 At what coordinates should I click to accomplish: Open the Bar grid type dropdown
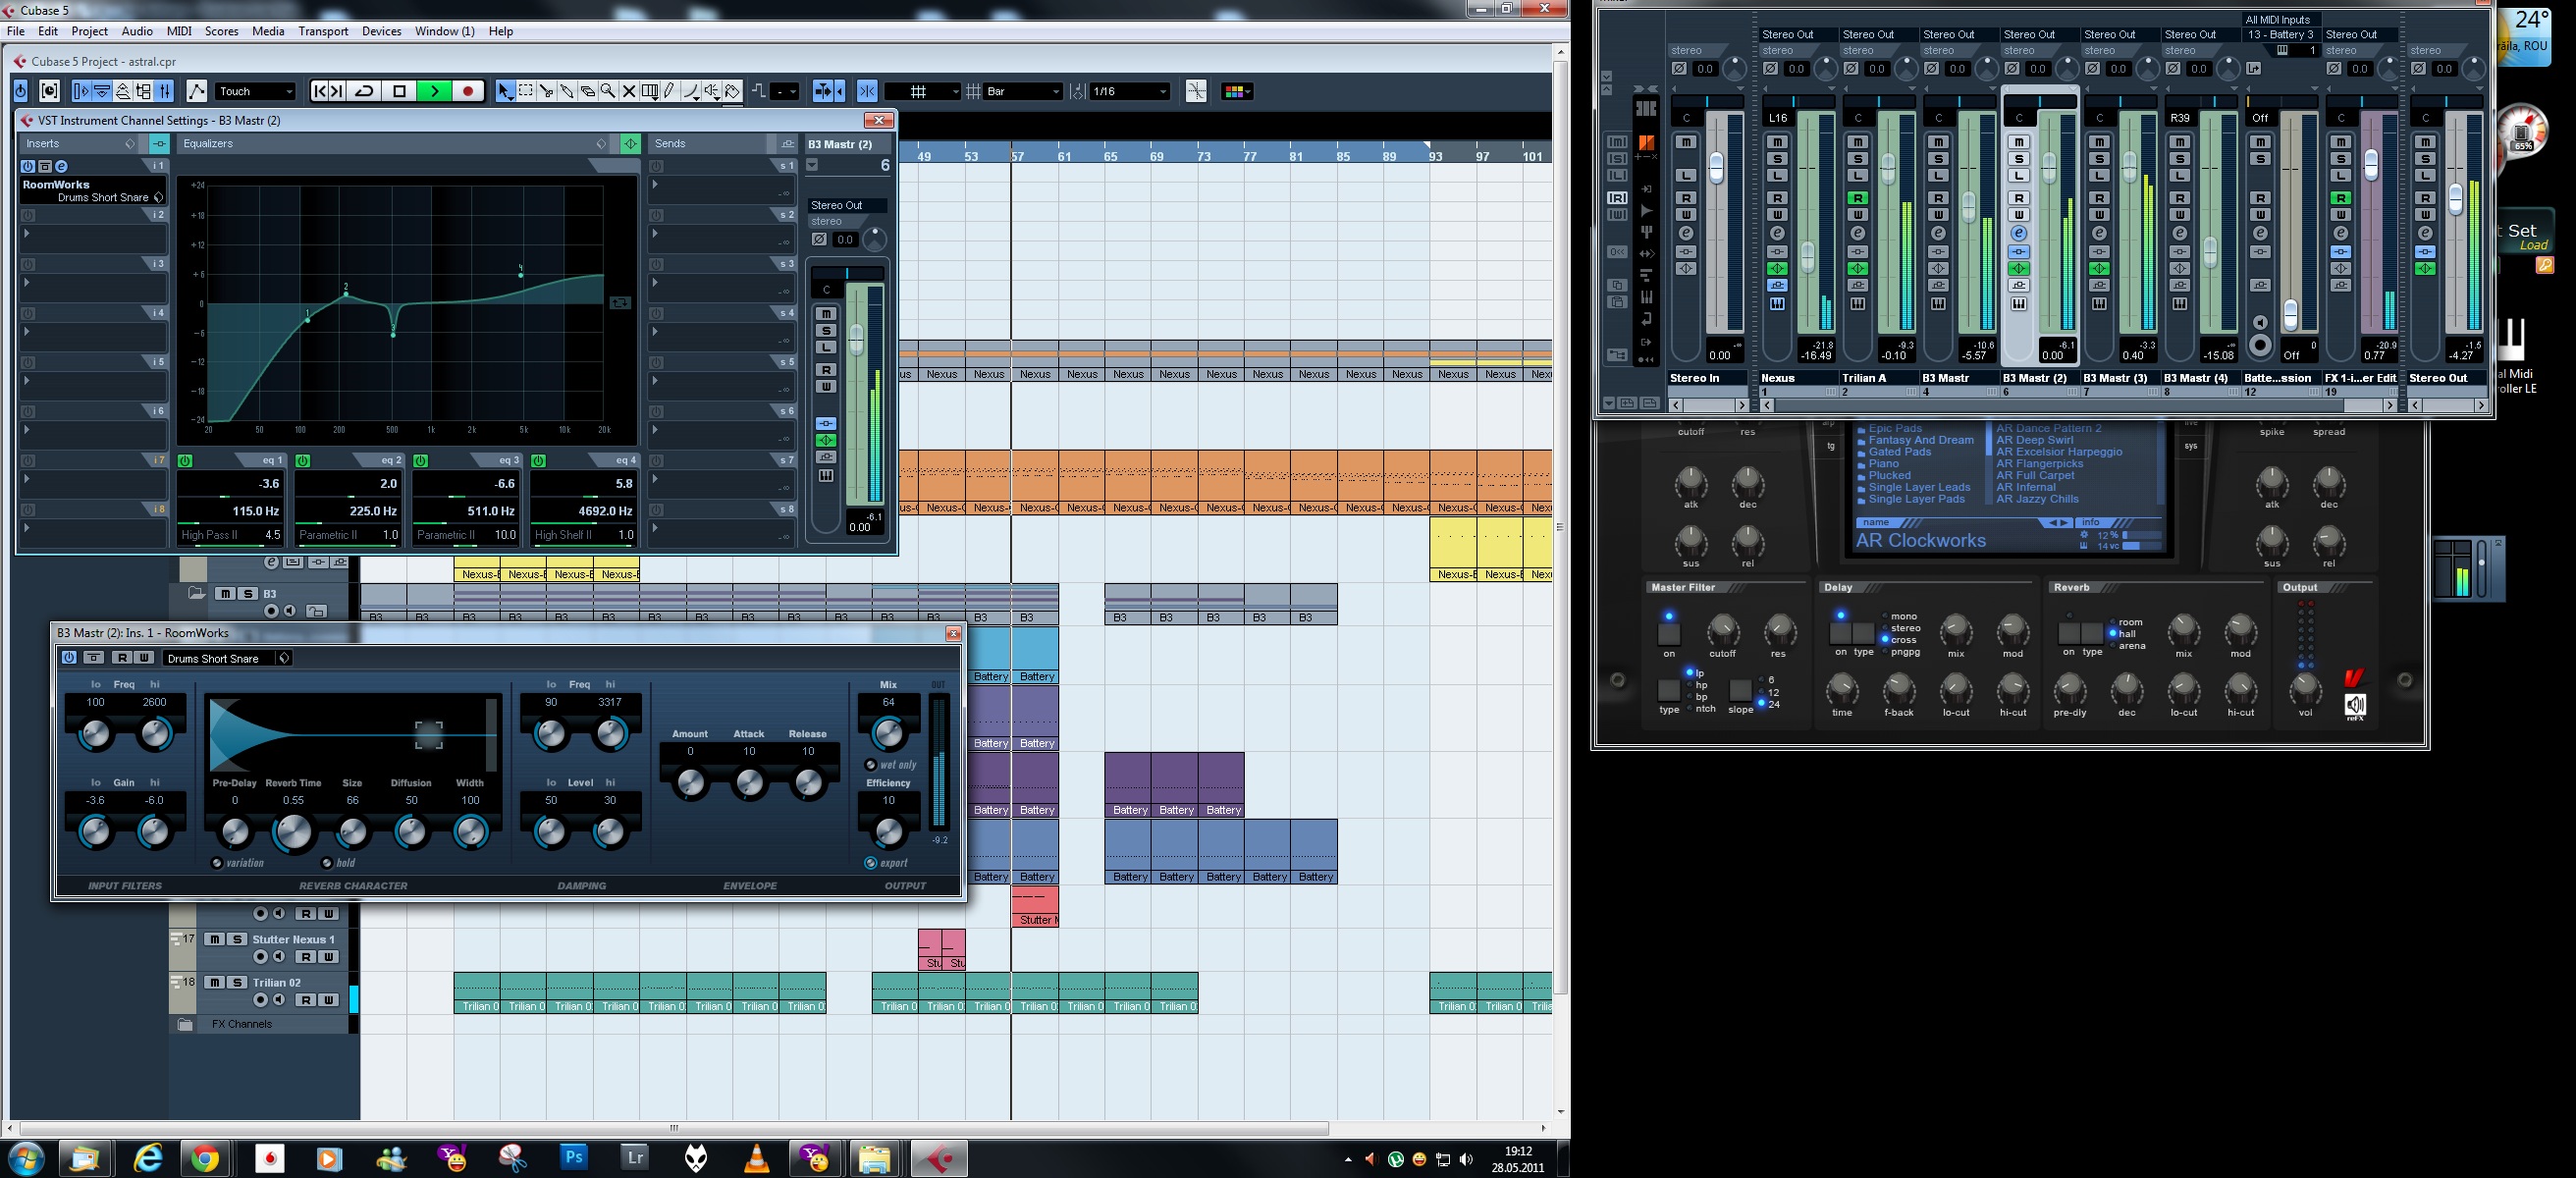tap(1022, 91)
